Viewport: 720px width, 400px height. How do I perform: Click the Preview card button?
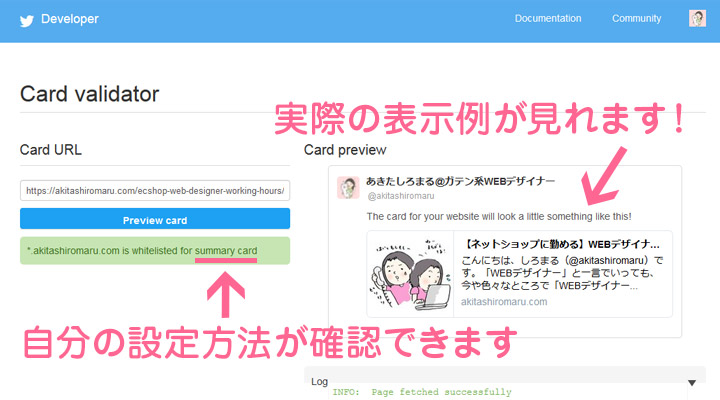(155, 219)
